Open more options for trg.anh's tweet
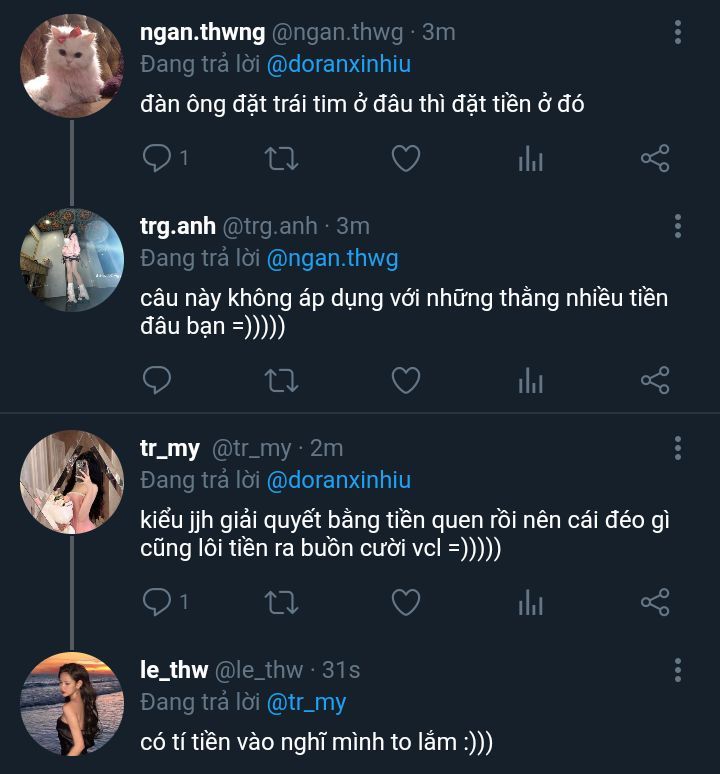The width and height of the screenshot is (720, 774). click(678, 225)
